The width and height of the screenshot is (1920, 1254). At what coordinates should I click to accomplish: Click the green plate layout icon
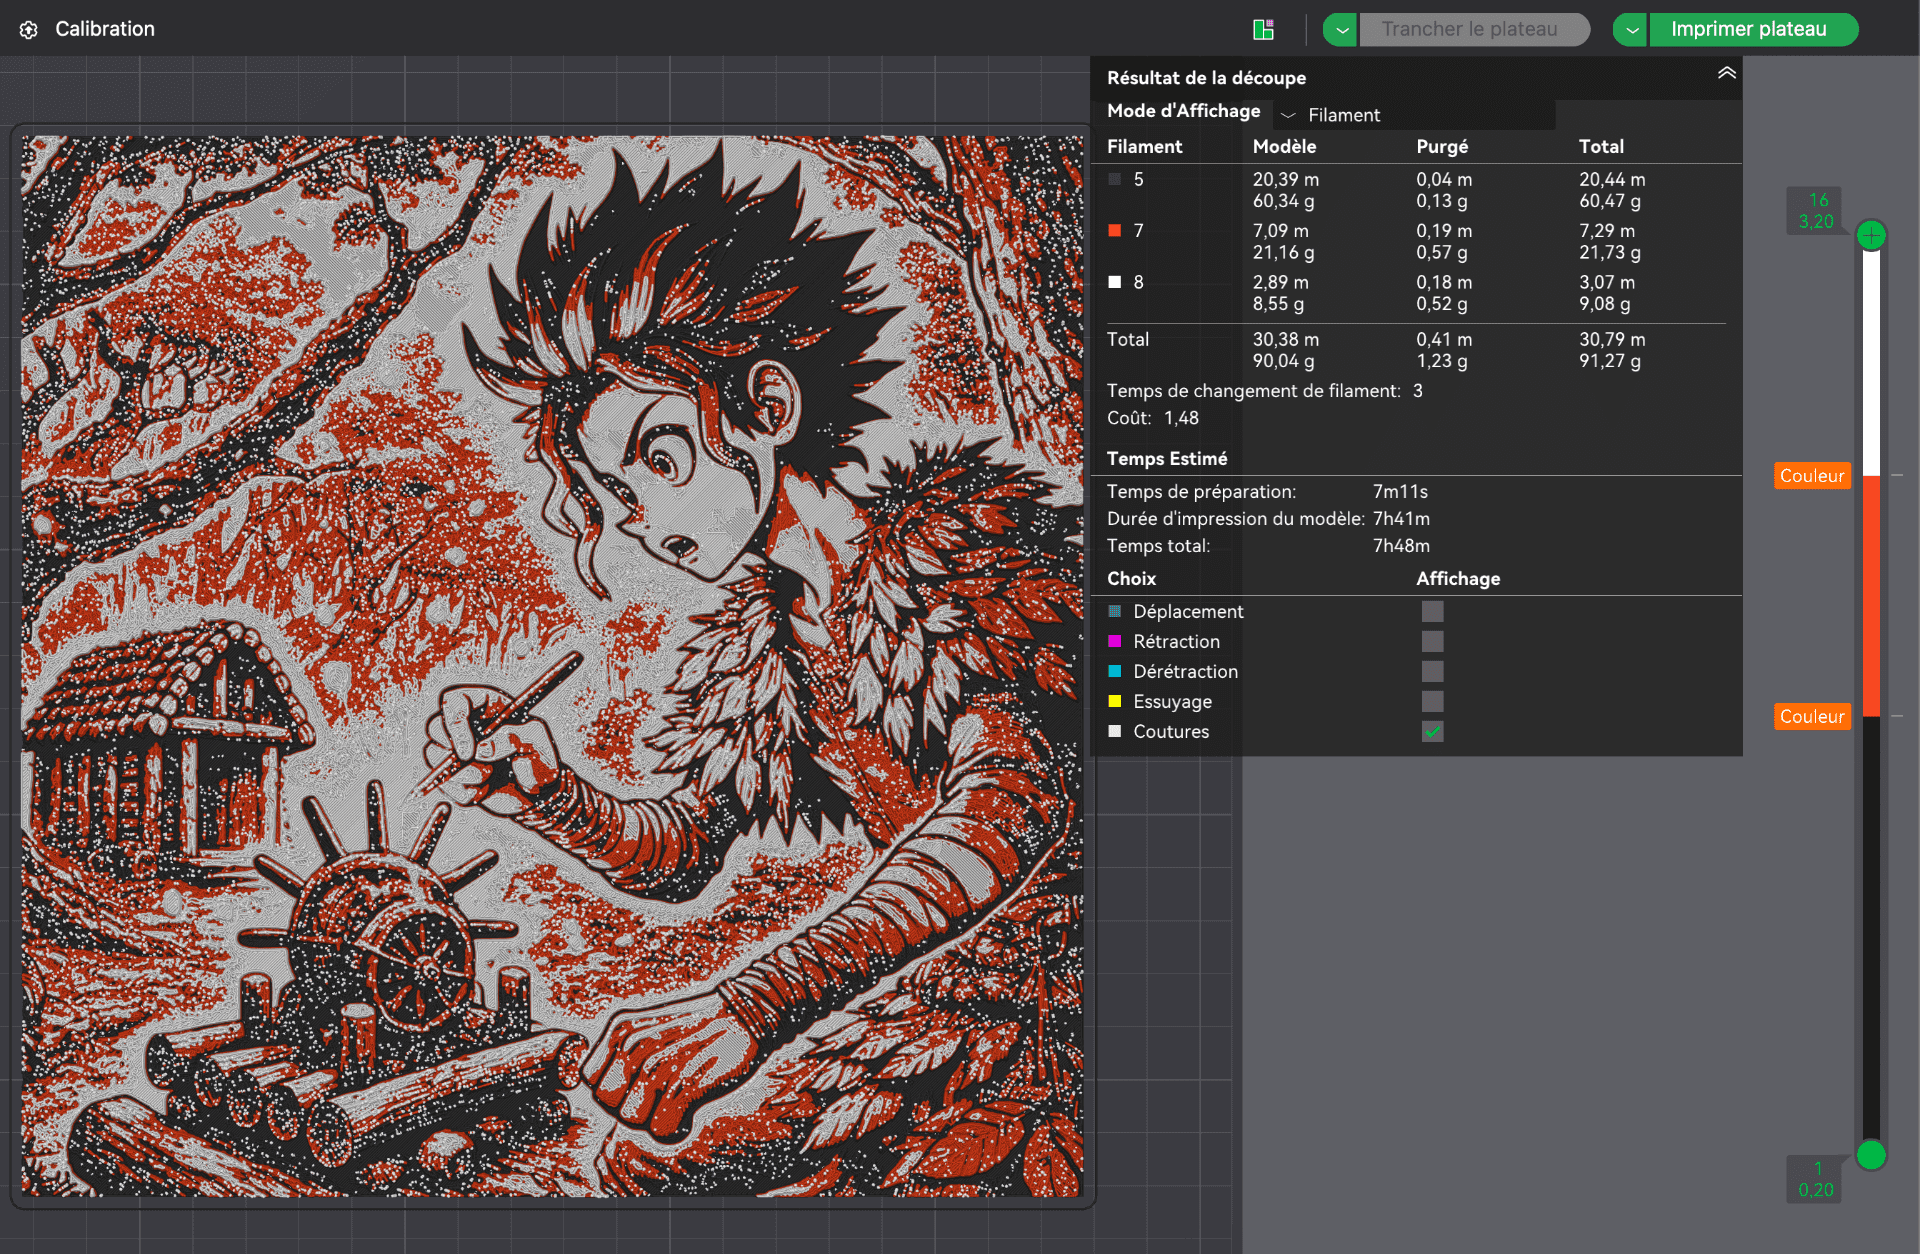point(1263,29)
